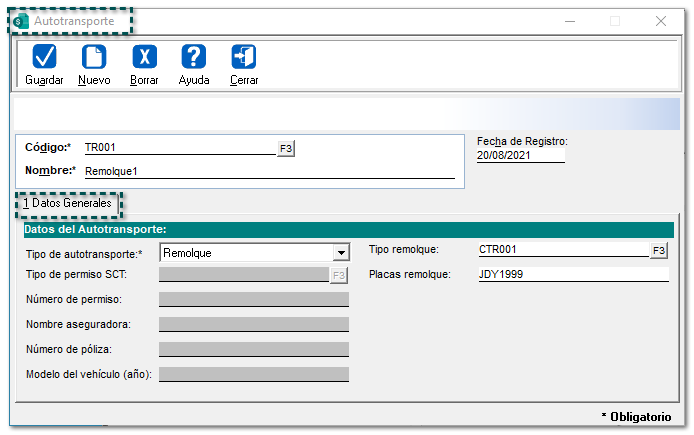Screen dimensions: 694x435
Task: Click the Obligatorio note text
Action: 636,417
